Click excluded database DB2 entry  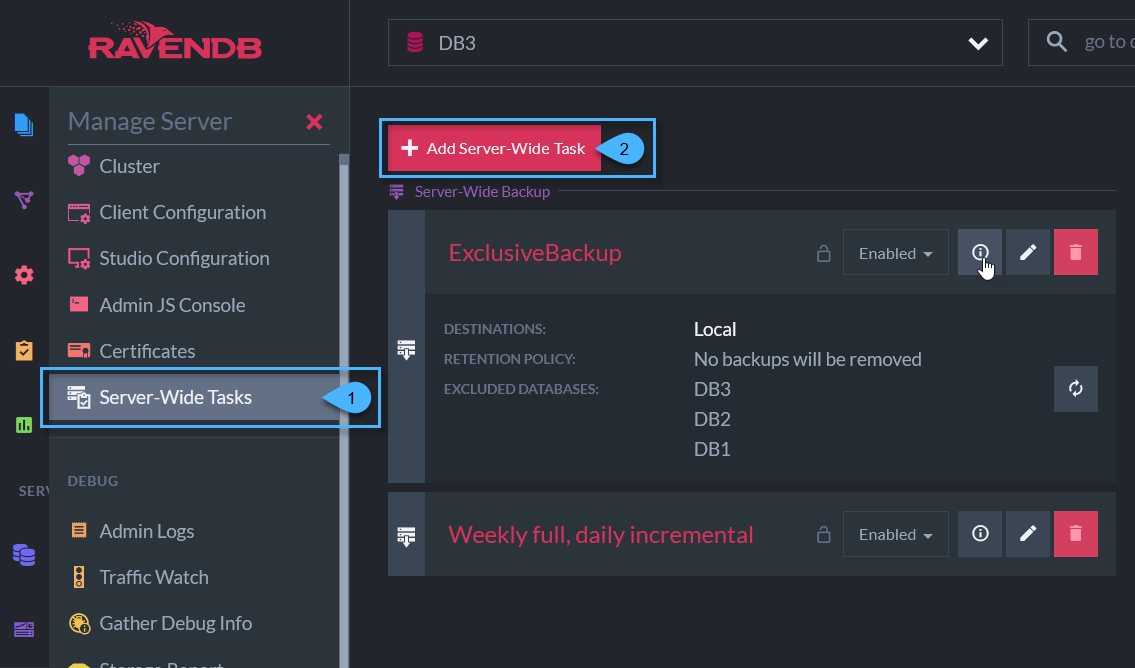pyautogui.click(x=712, y=419)
